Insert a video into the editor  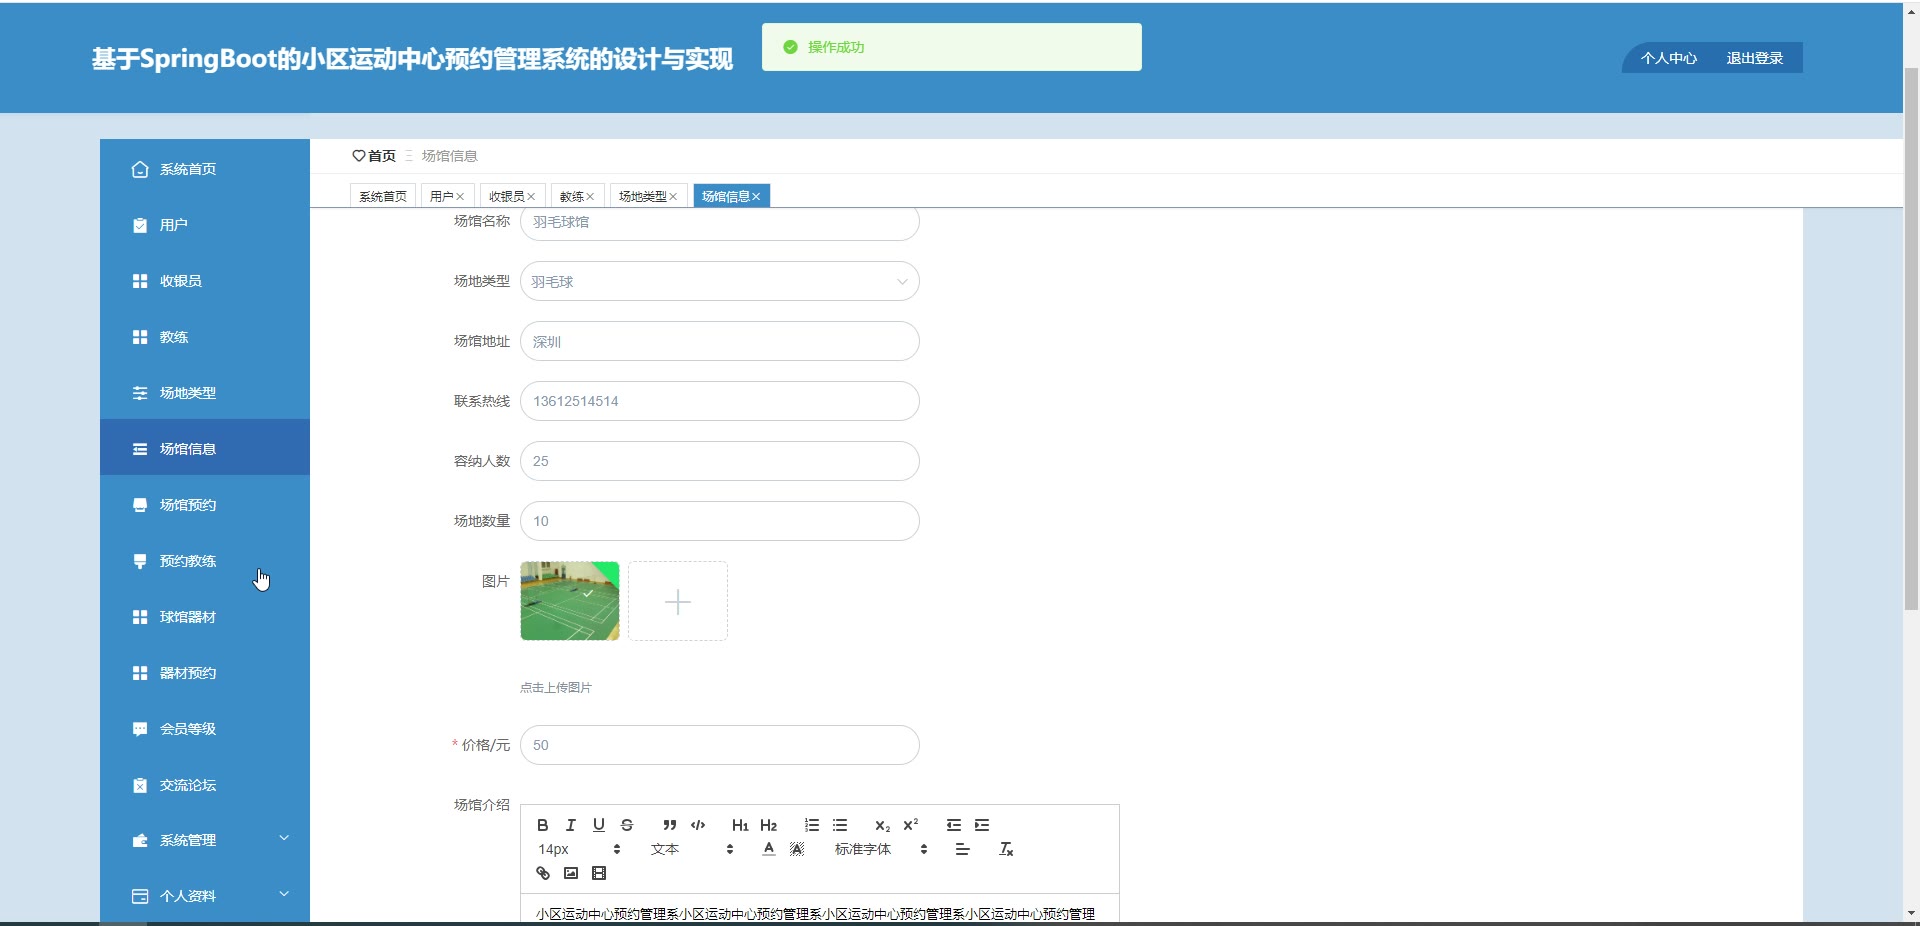coord(598,873)
